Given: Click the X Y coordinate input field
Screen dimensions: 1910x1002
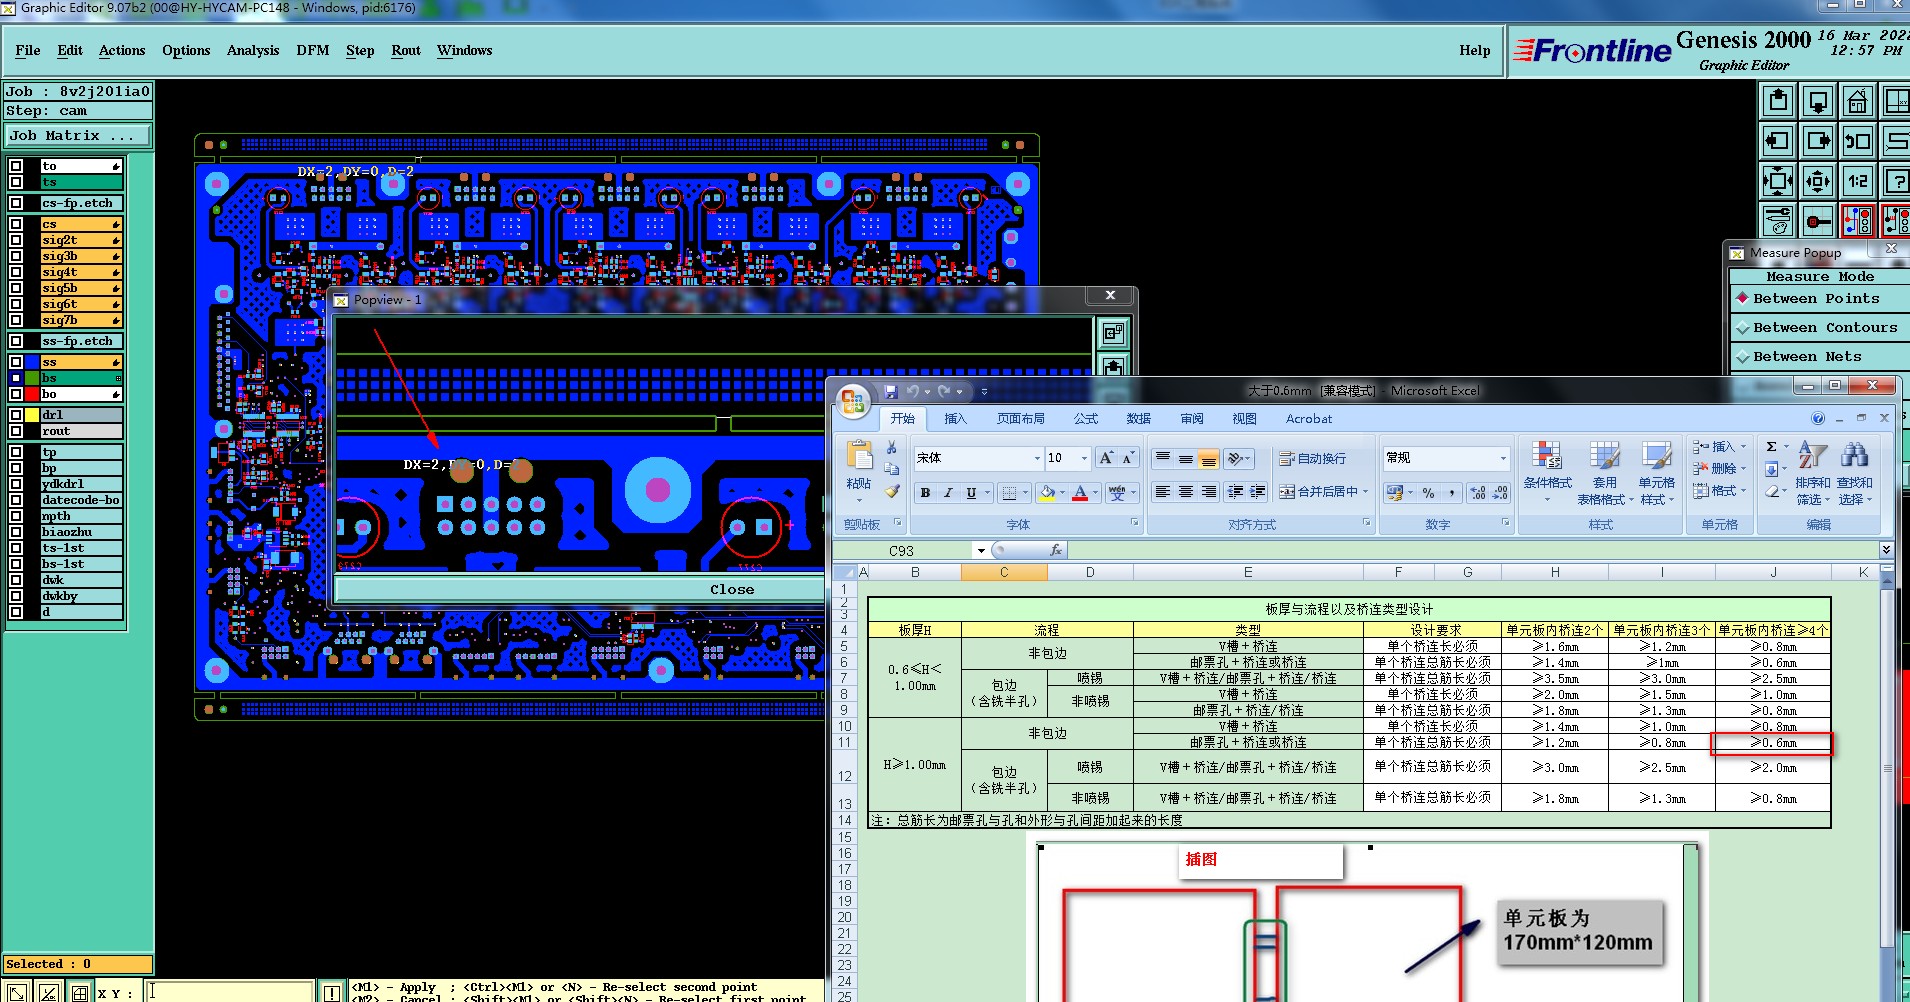Looking at the screenshot, I should pos(230,992).
